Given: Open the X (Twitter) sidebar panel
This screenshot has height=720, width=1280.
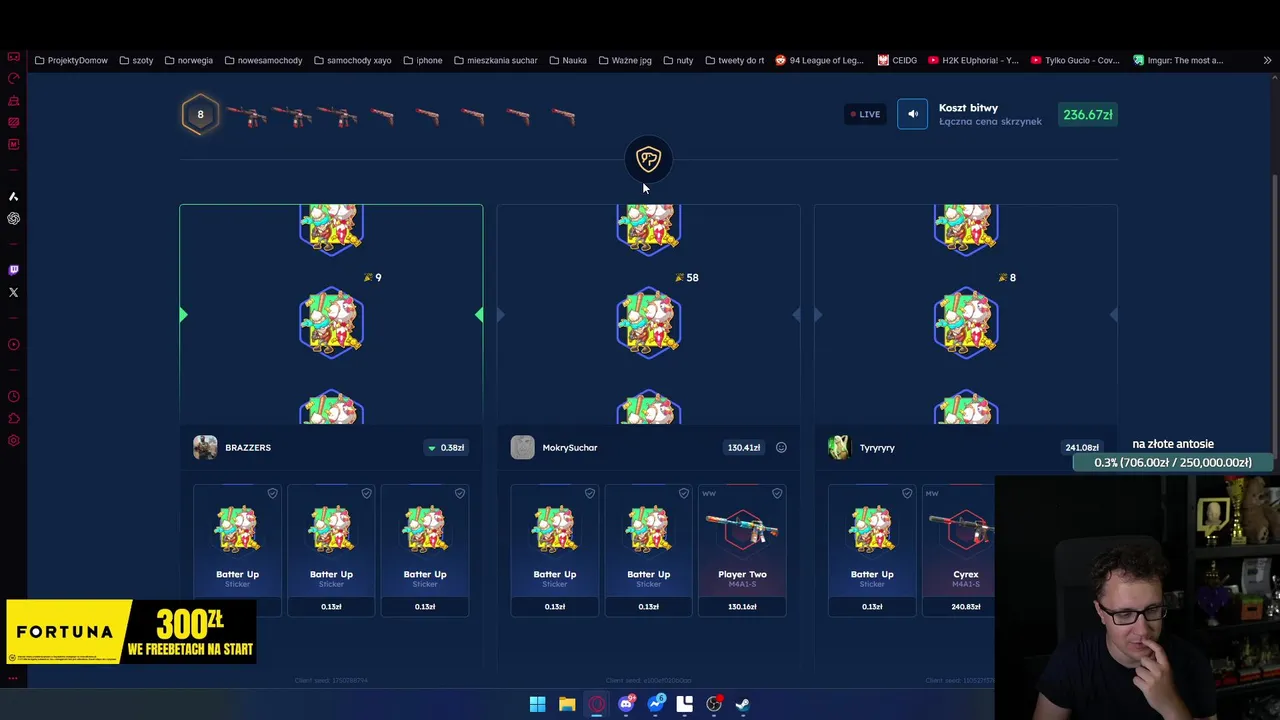Looking at the screenshot, I should click(x=13, y=292).
